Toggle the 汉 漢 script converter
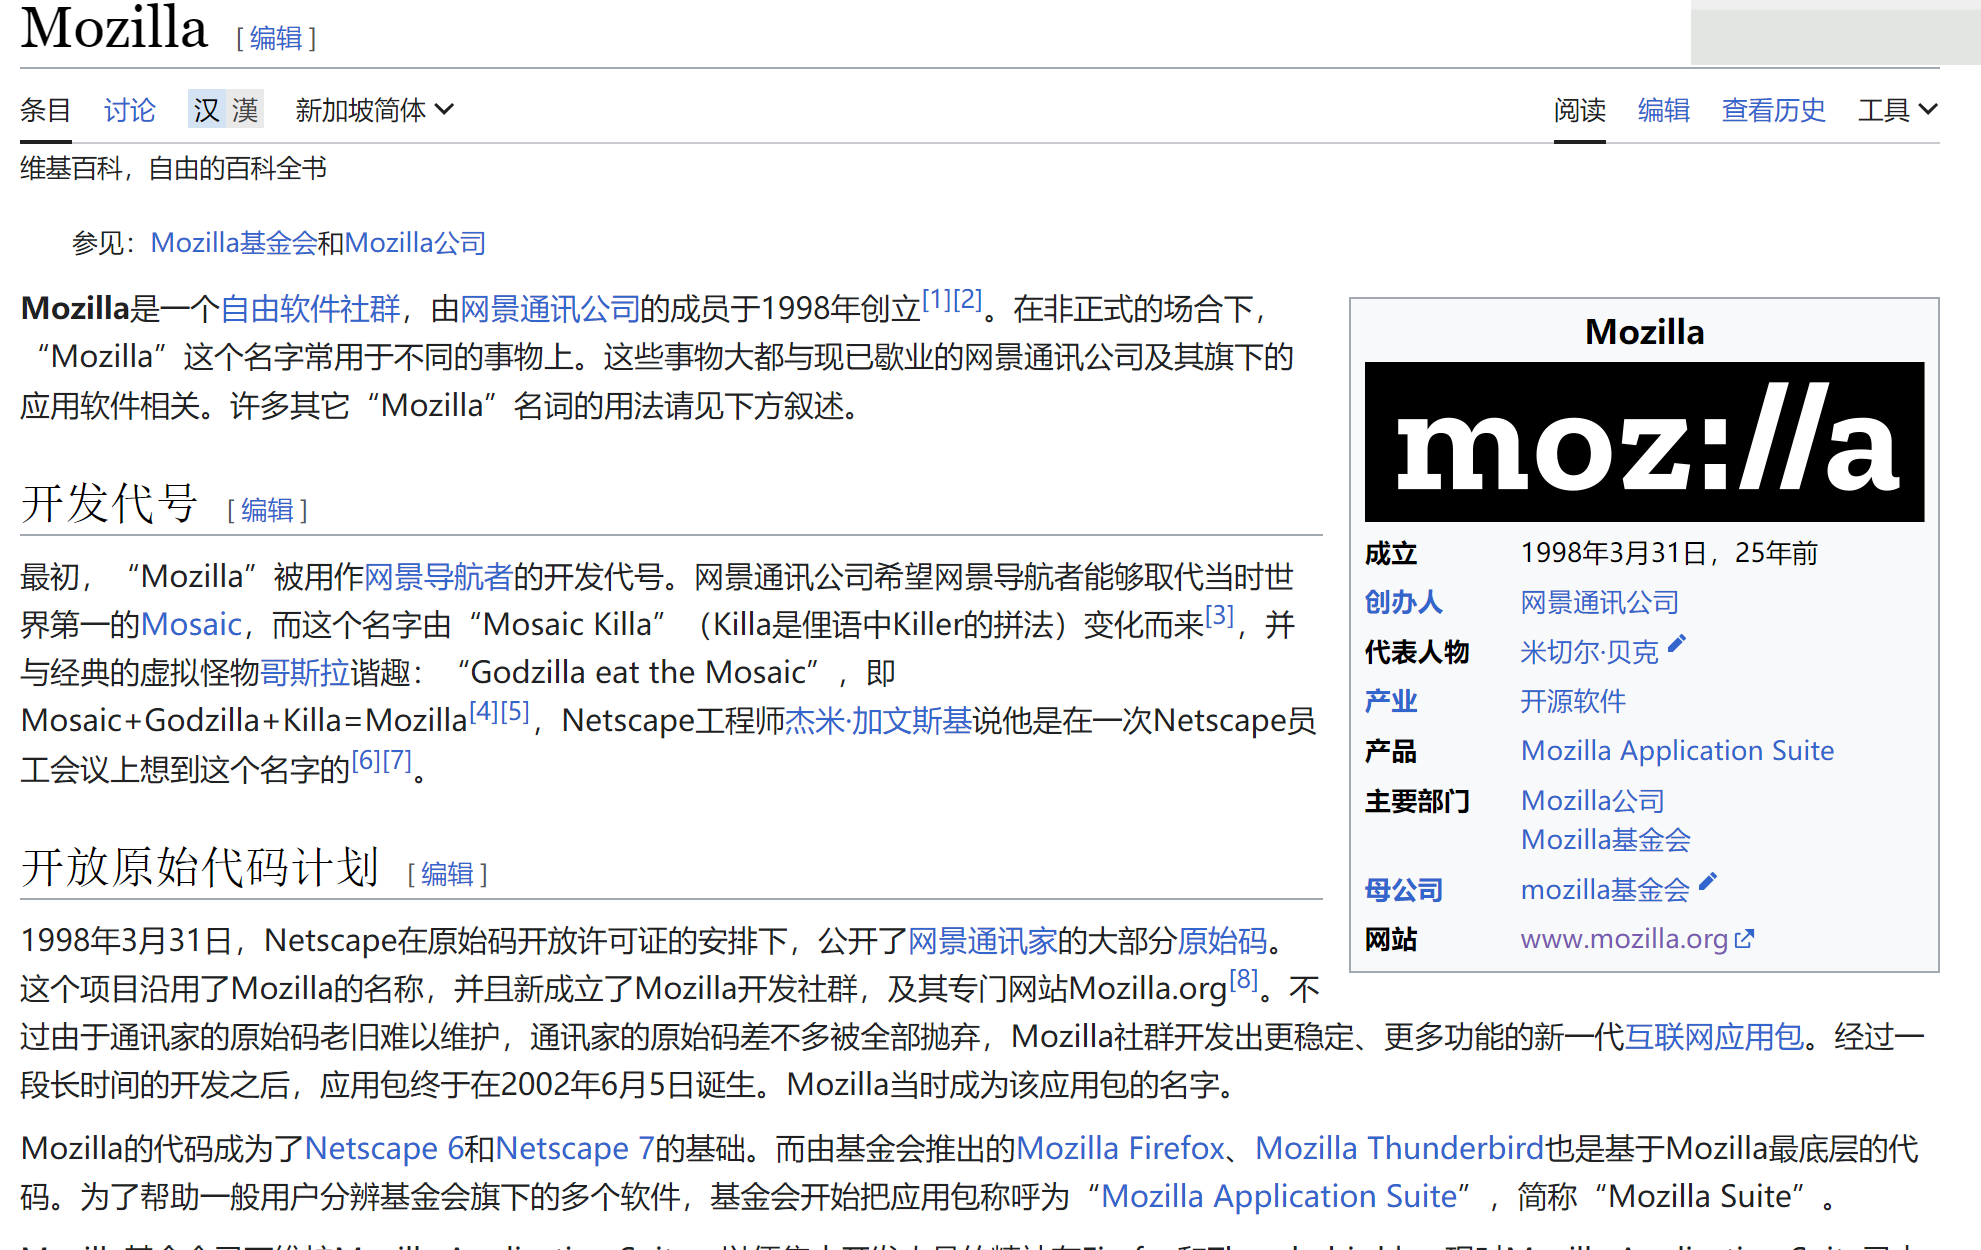1981x1250 pixels. (x=225, y=110)
